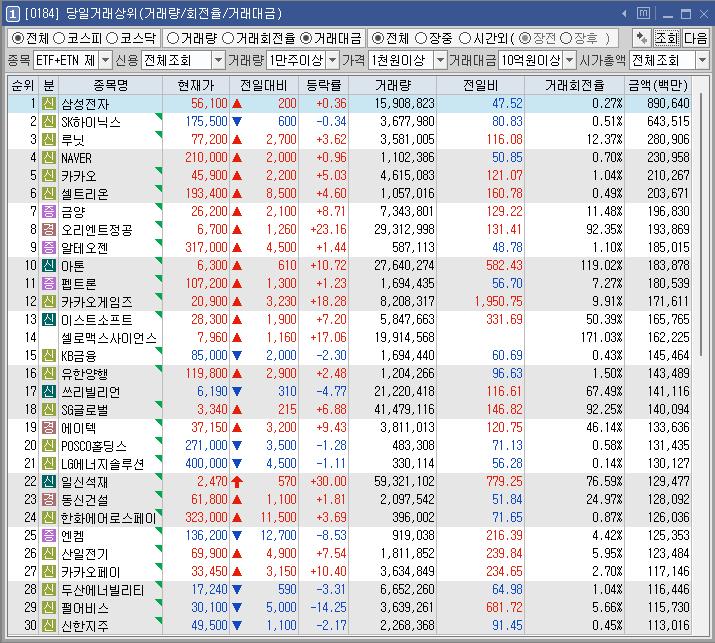Select the 거래대금 radio button
The height and width of the screenshot is (643, 715).
tap(306, 38)
